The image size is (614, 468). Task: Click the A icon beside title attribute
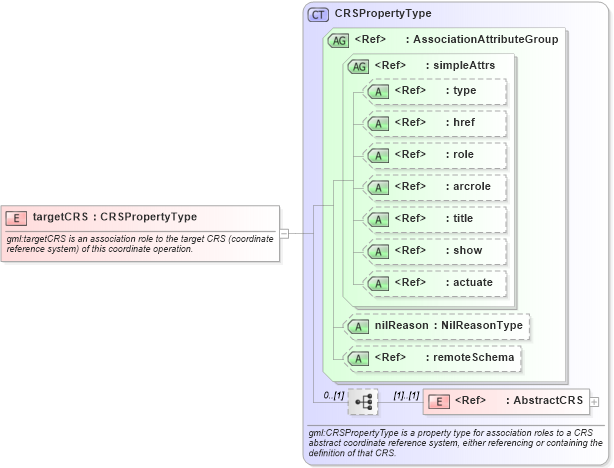[378, 220]
